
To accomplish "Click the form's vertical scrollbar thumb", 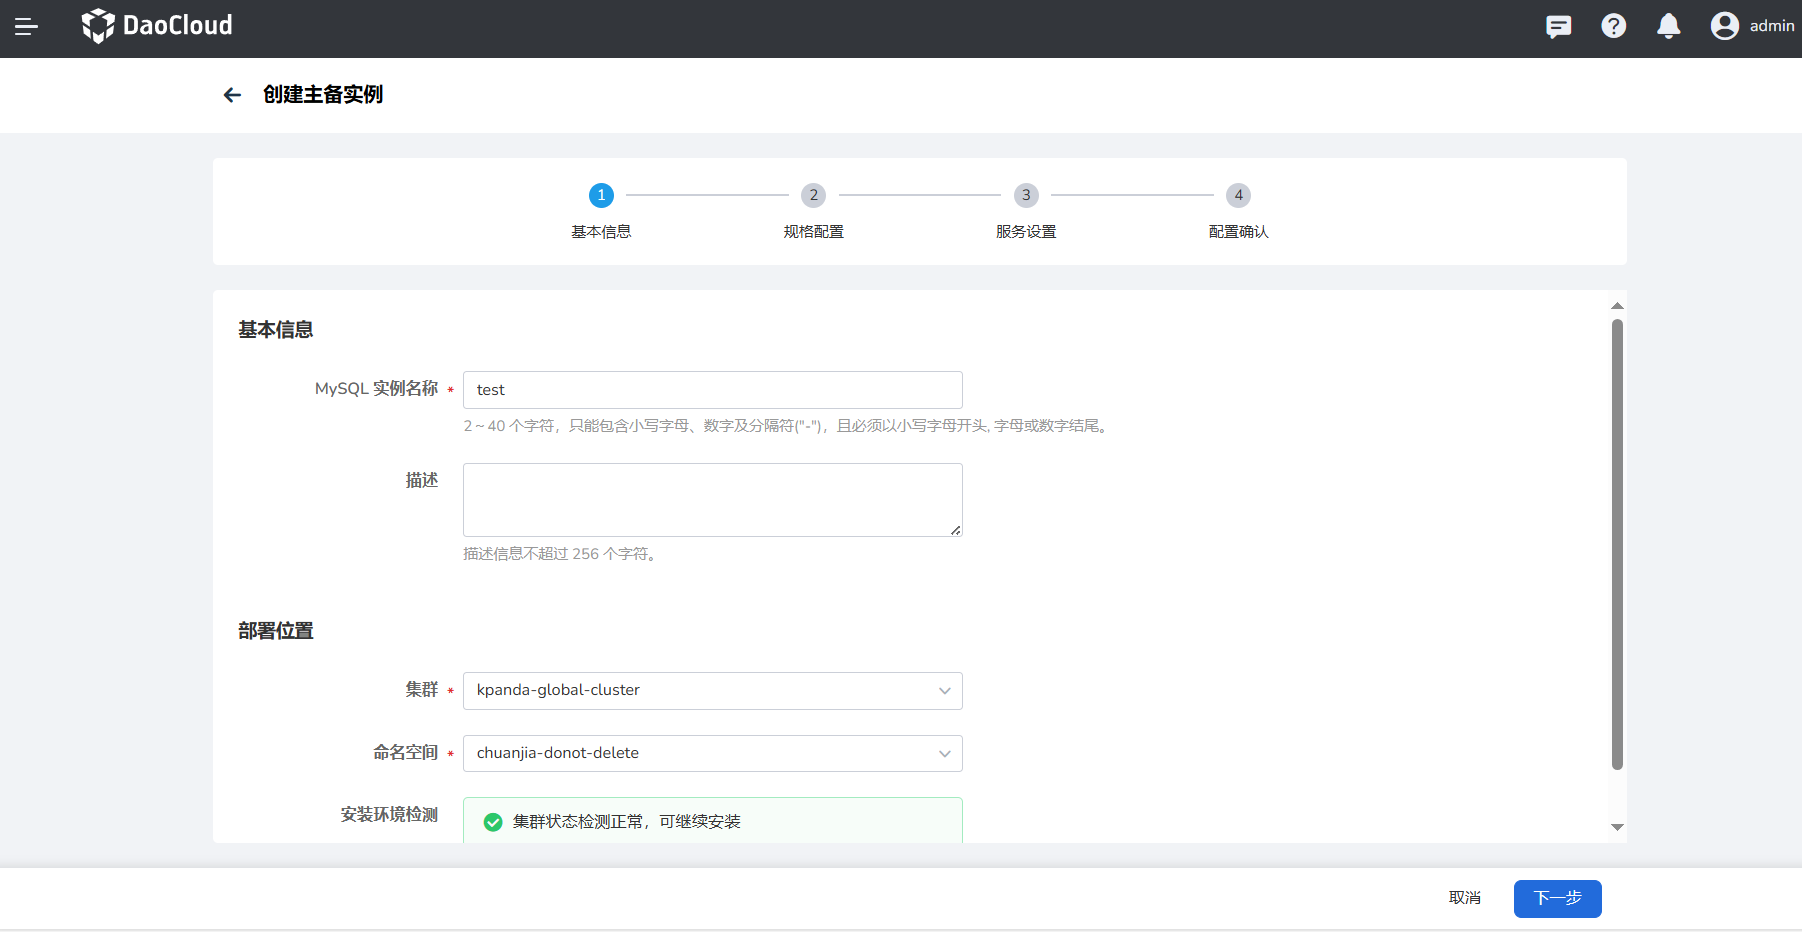I will 1617,544.
